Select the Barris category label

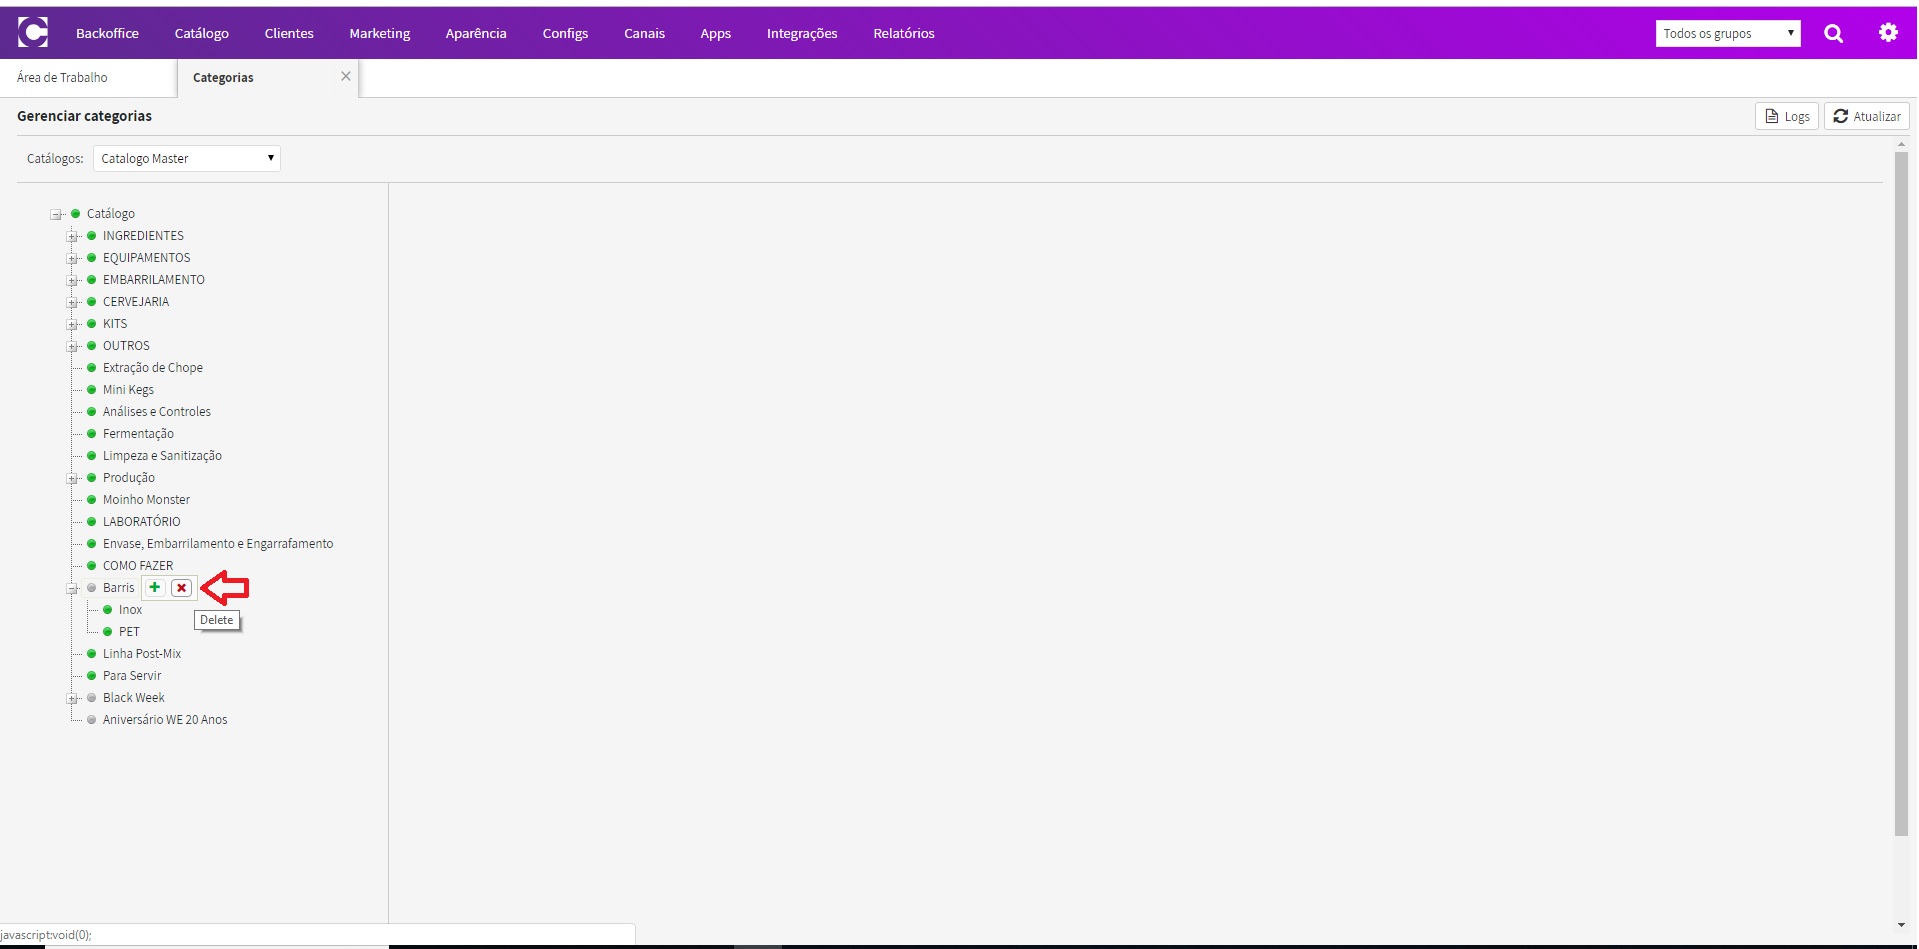click(118, 588)
